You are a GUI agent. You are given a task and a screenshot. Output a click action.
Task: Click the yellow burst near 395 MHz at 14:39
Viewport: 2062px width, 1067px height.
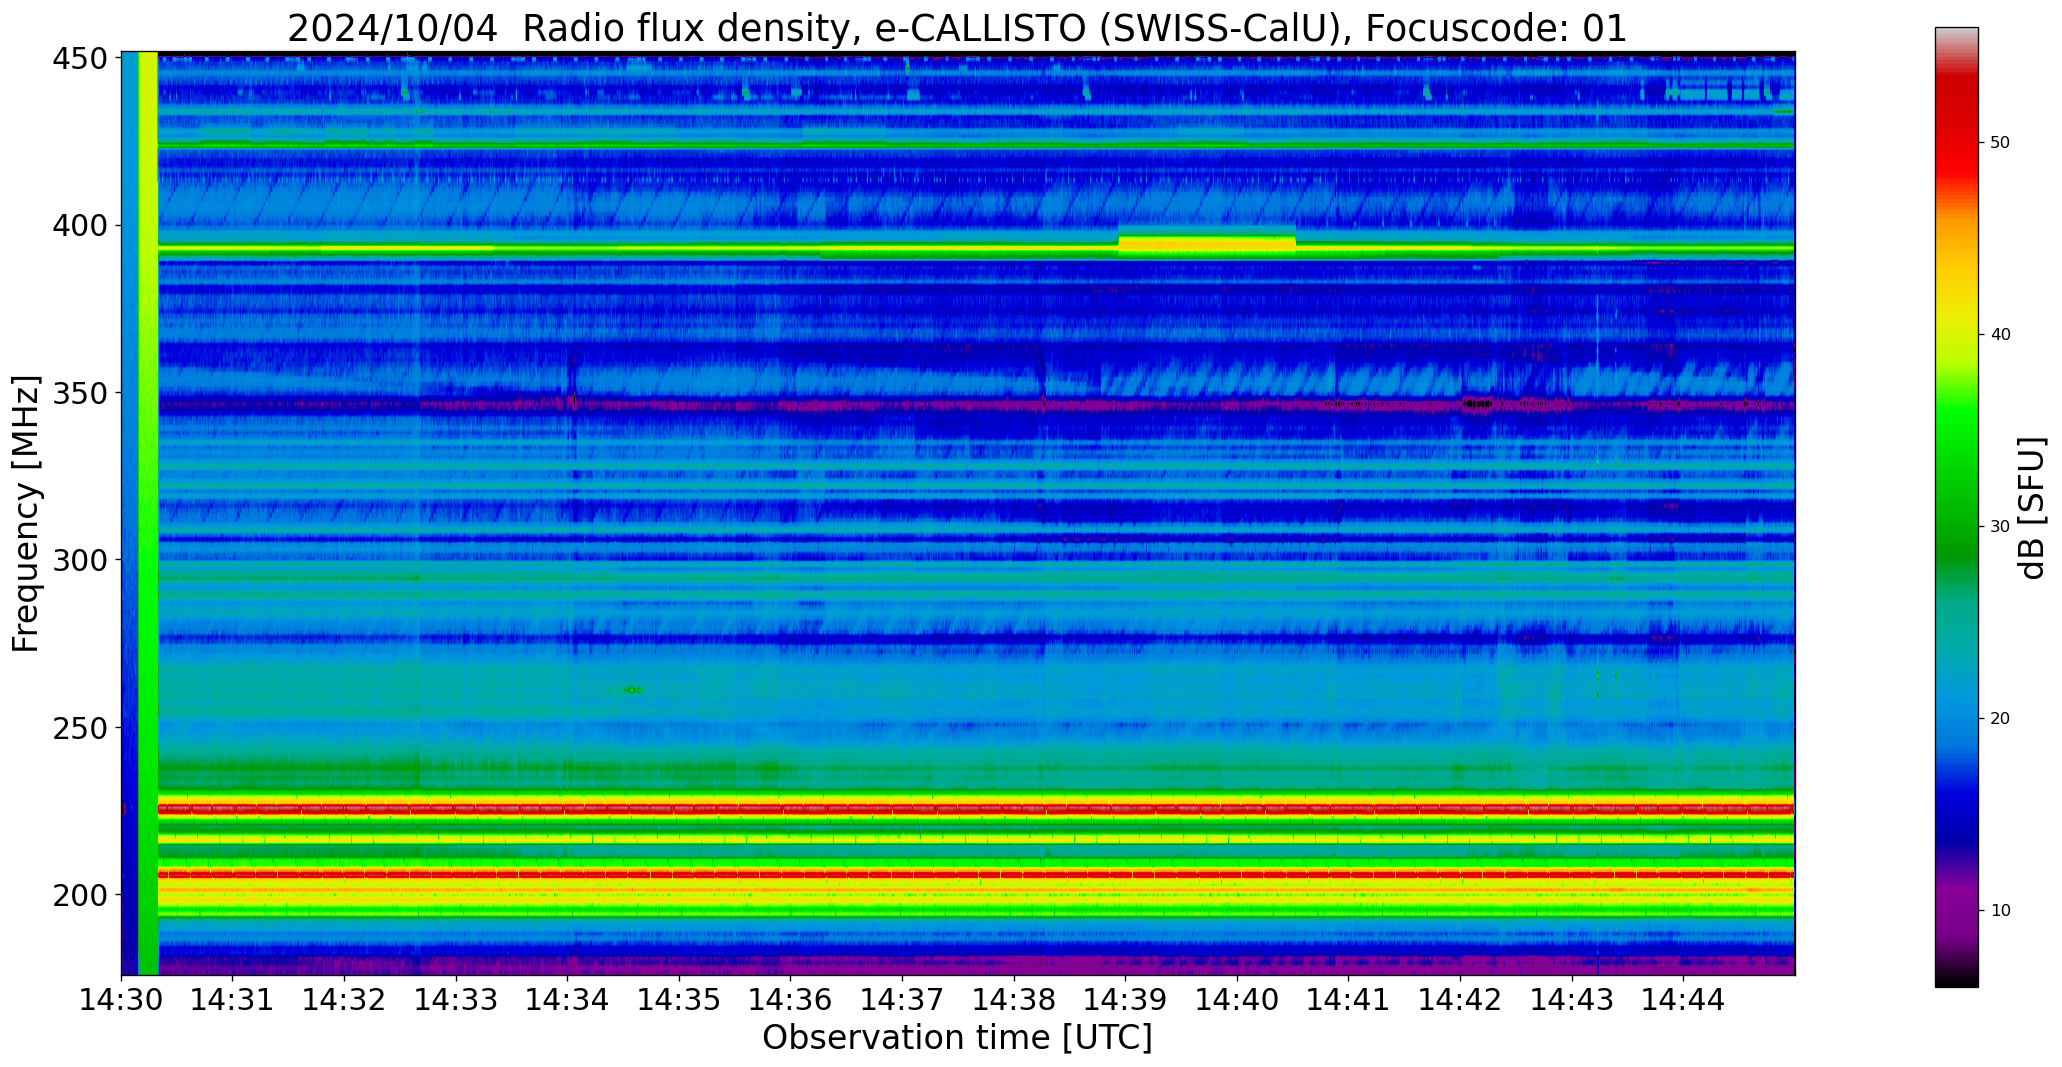point(1207,245)
